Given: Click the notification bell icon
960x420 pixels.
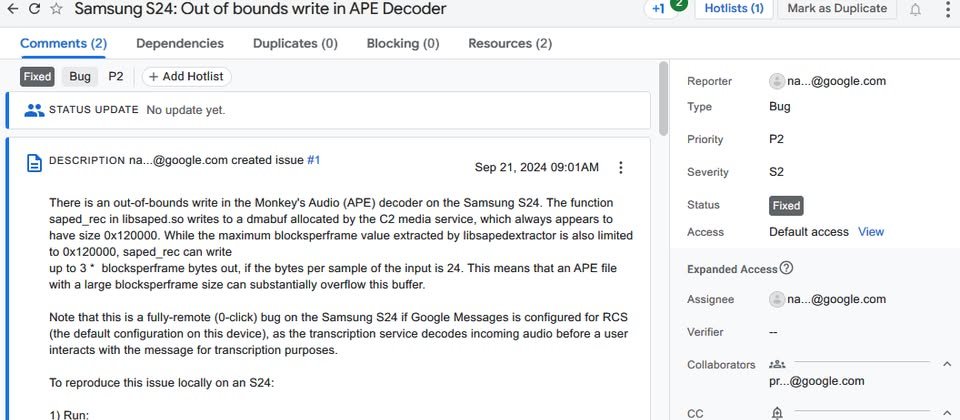Looking at the screenshot, I should (915, 9).
